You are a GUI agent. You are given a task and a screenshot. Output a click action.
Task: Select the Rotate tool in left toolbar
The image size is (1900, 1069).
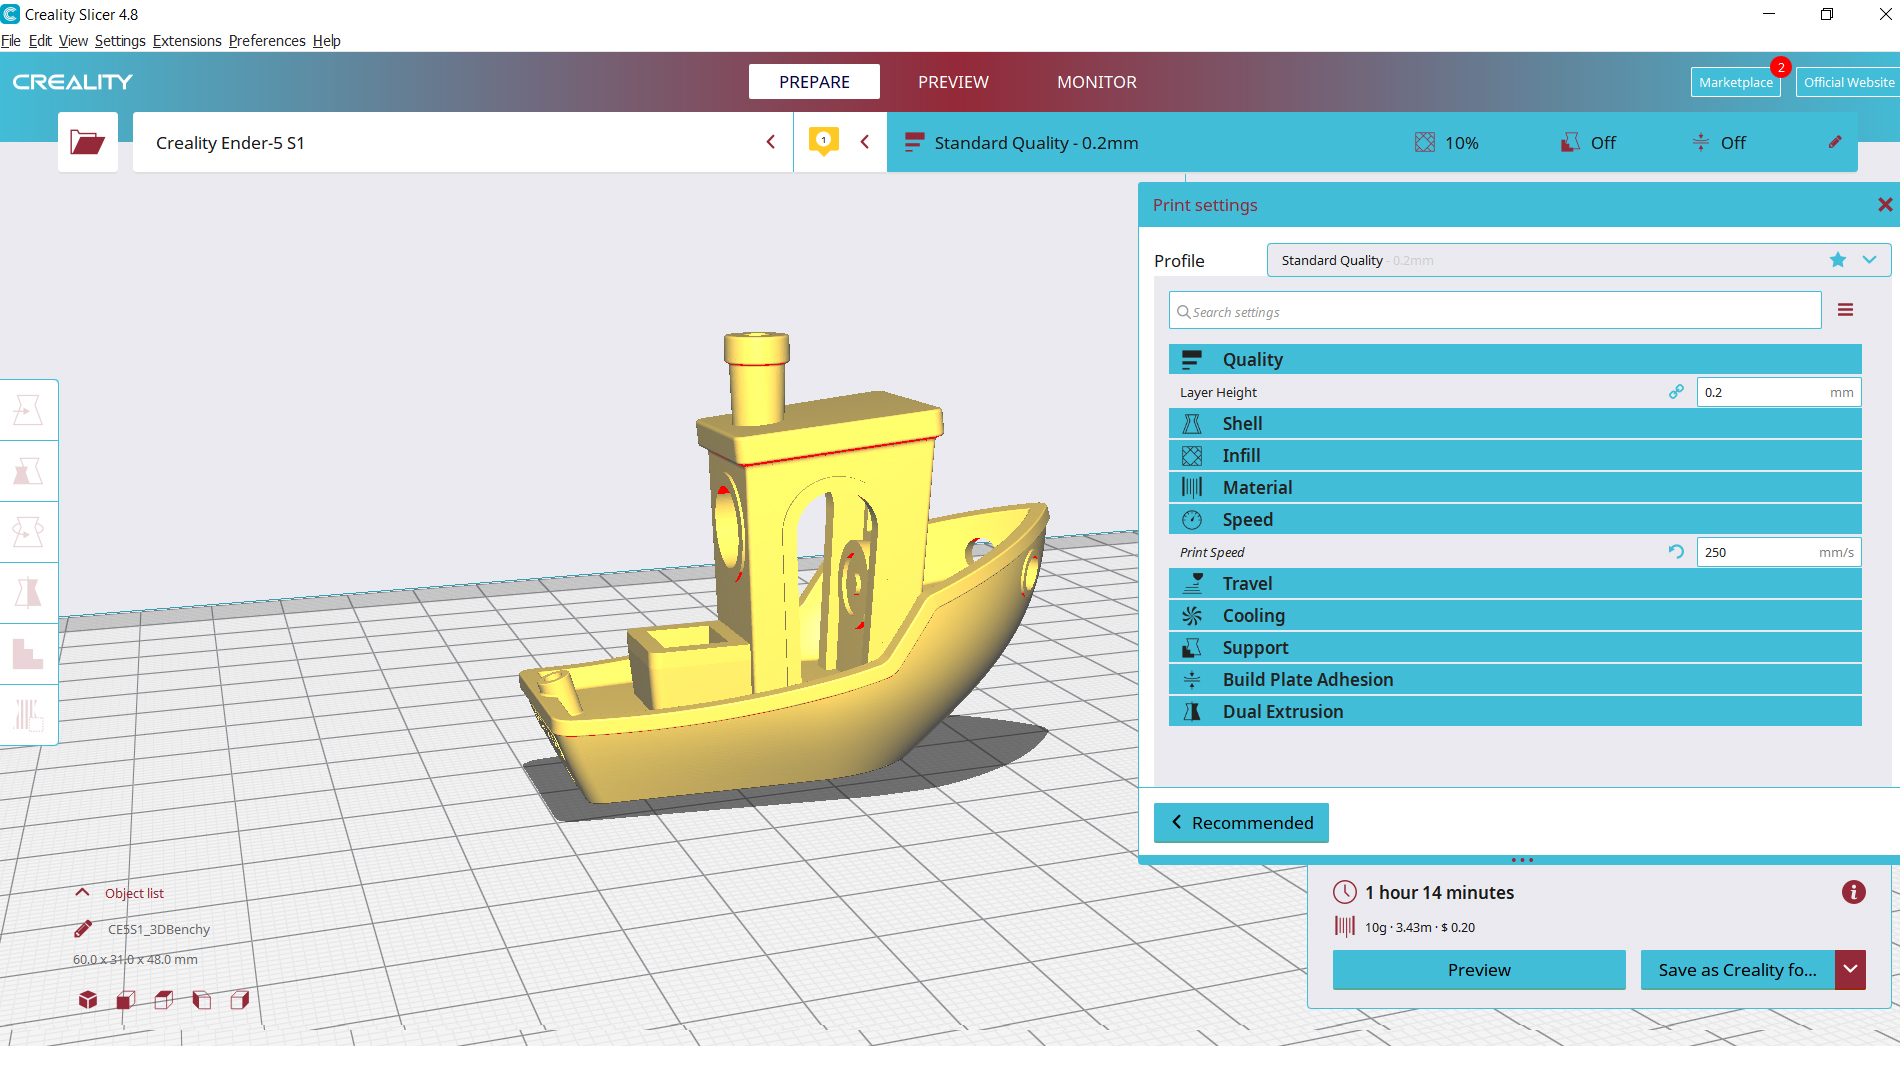28,532
